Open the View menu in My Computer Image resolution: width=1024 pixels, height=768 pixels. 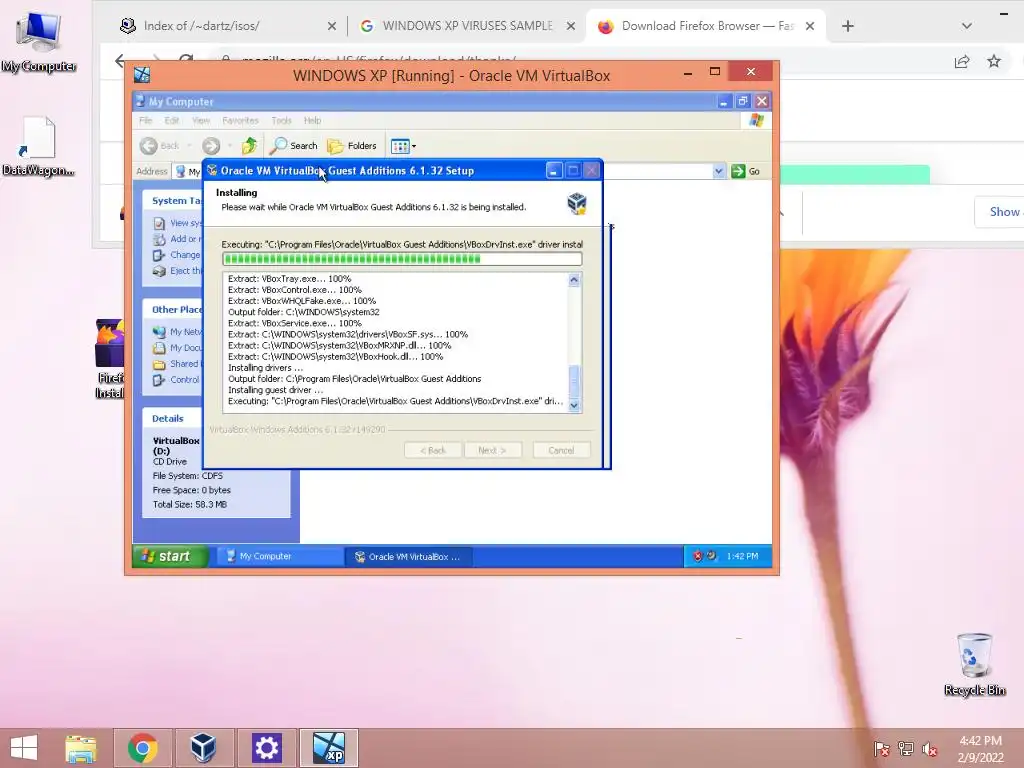point(201,120)
